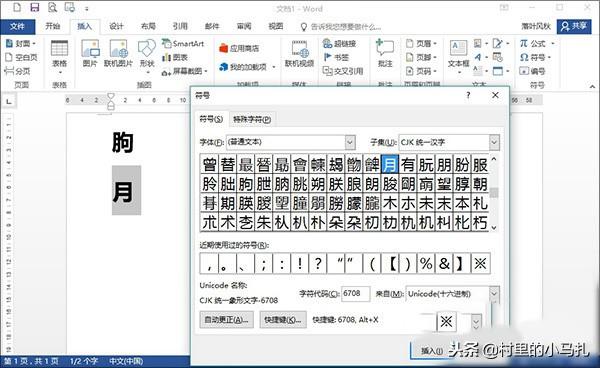600x368 pixels.
Task: Open the 文件 file menu
Action: point(17,26)
